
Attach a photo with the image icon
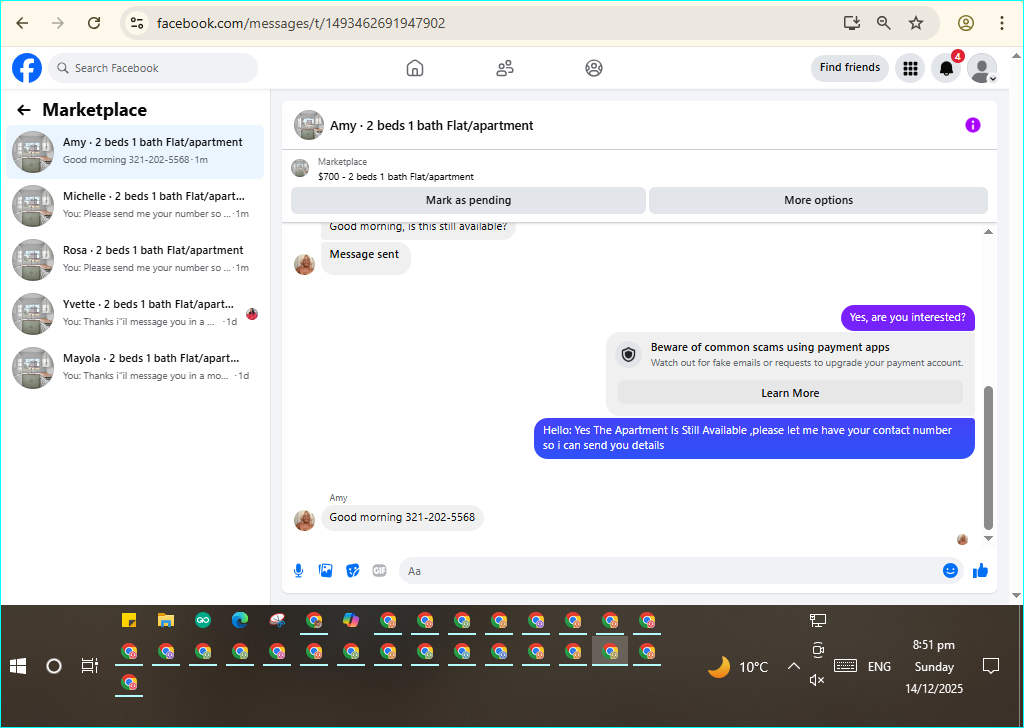pos(325,571)
